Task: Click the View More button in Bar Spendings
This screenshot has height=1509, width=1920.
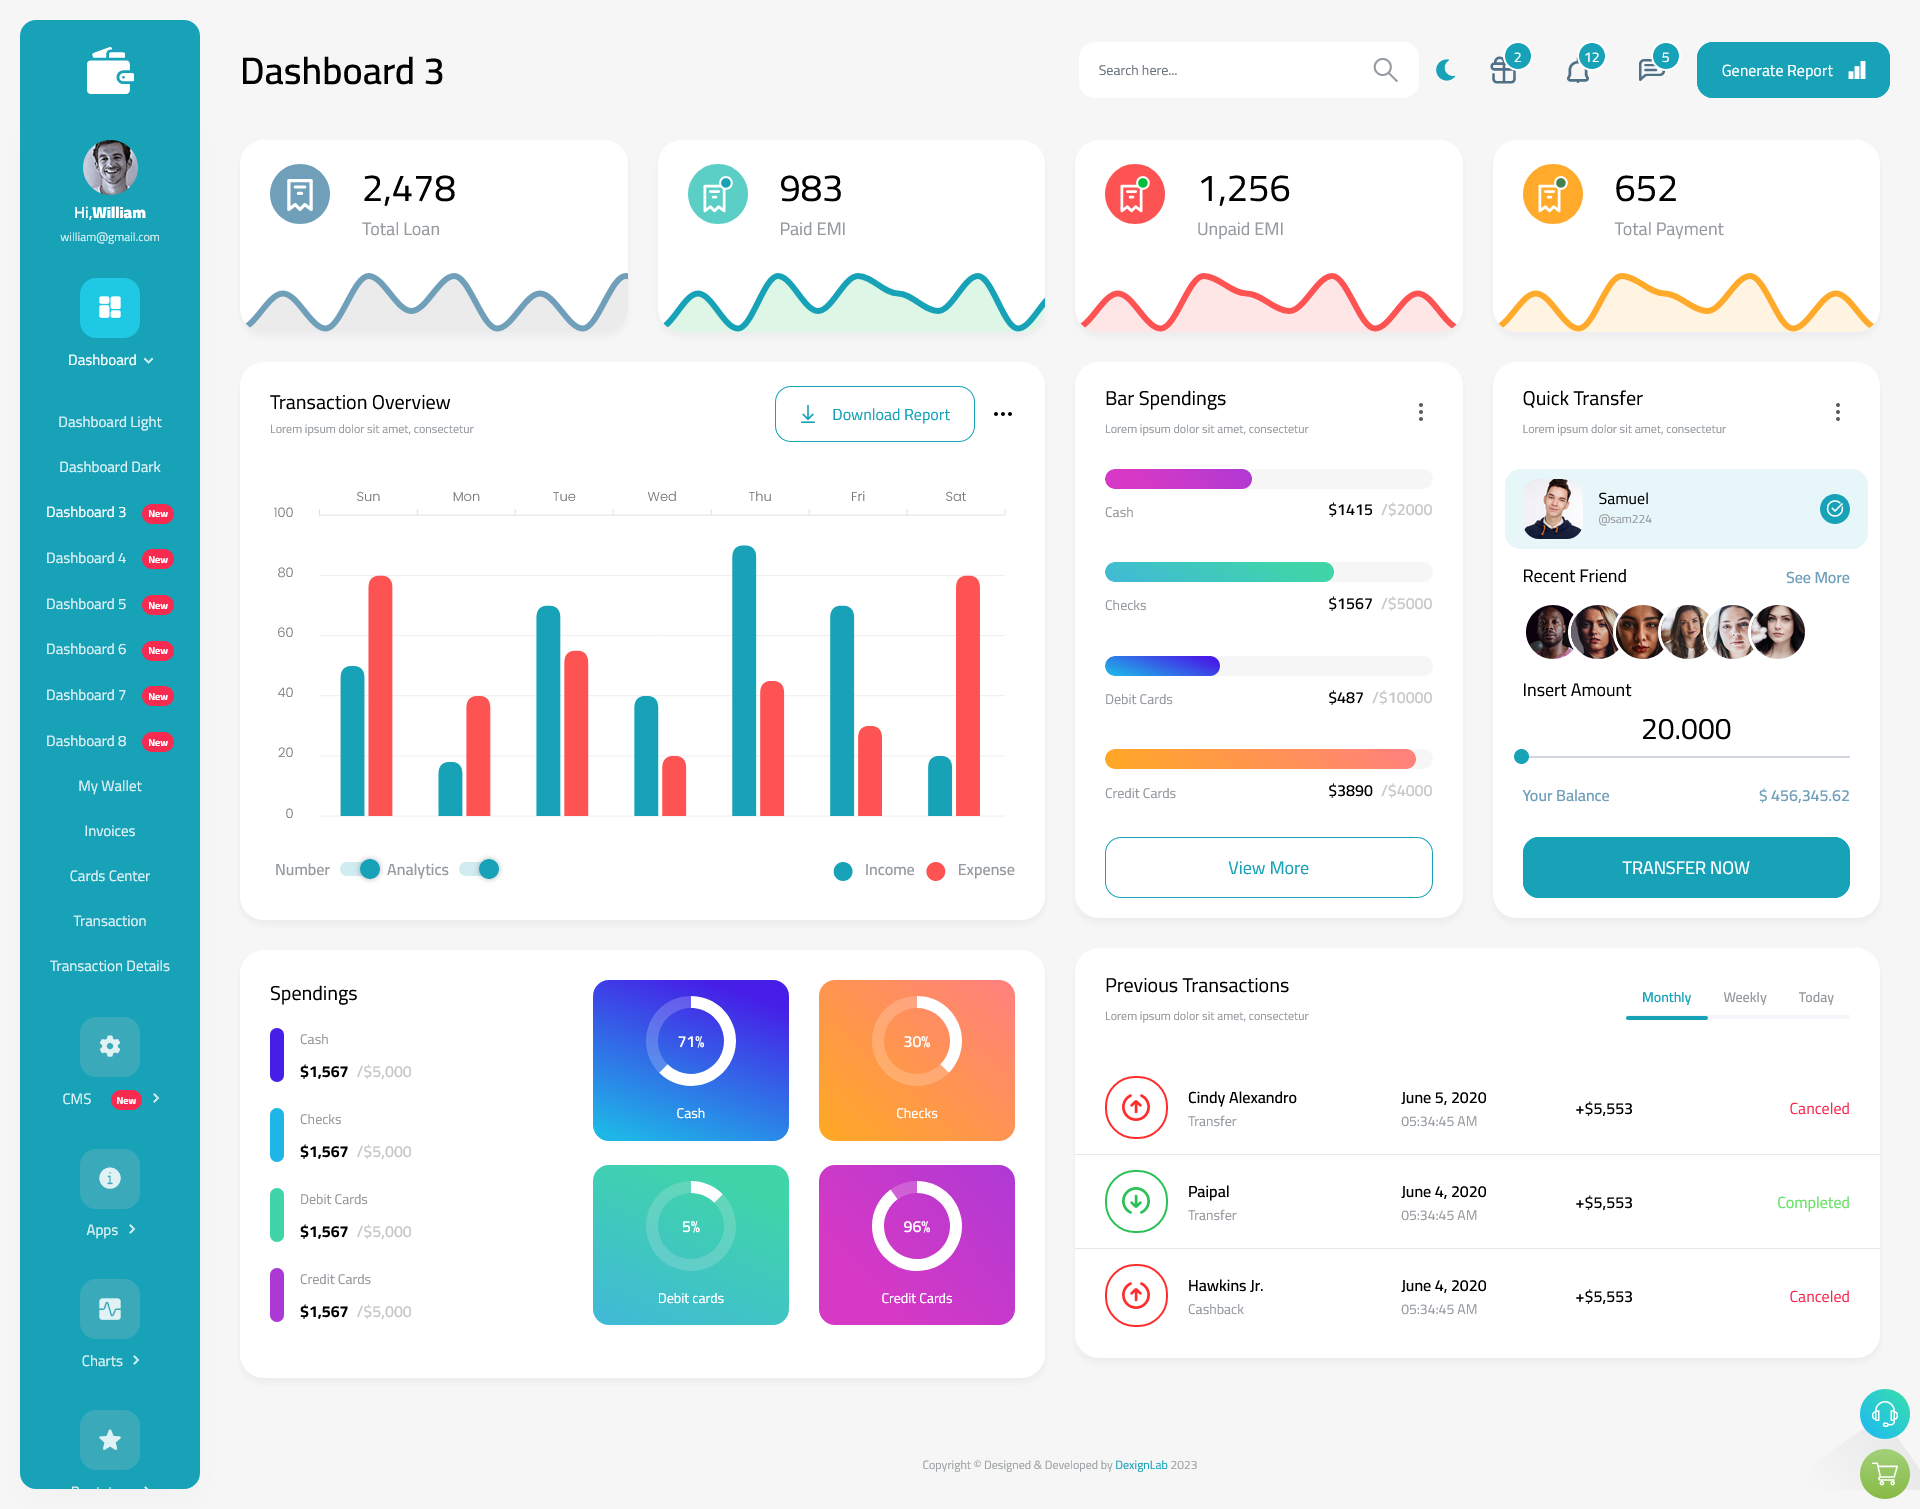Action: click(x=1267, y=865)
